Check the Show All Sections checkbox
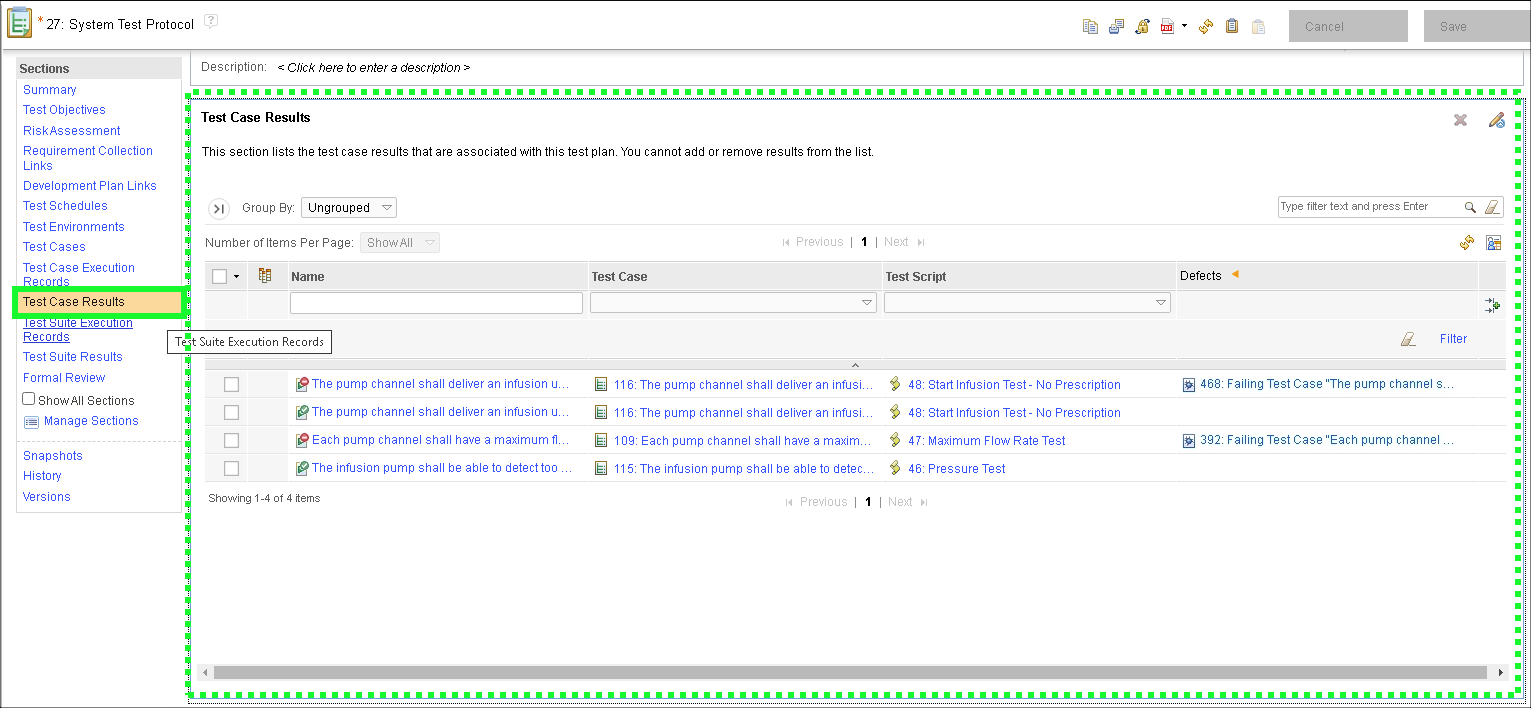1531x708 pixels. tap(29, 399)
